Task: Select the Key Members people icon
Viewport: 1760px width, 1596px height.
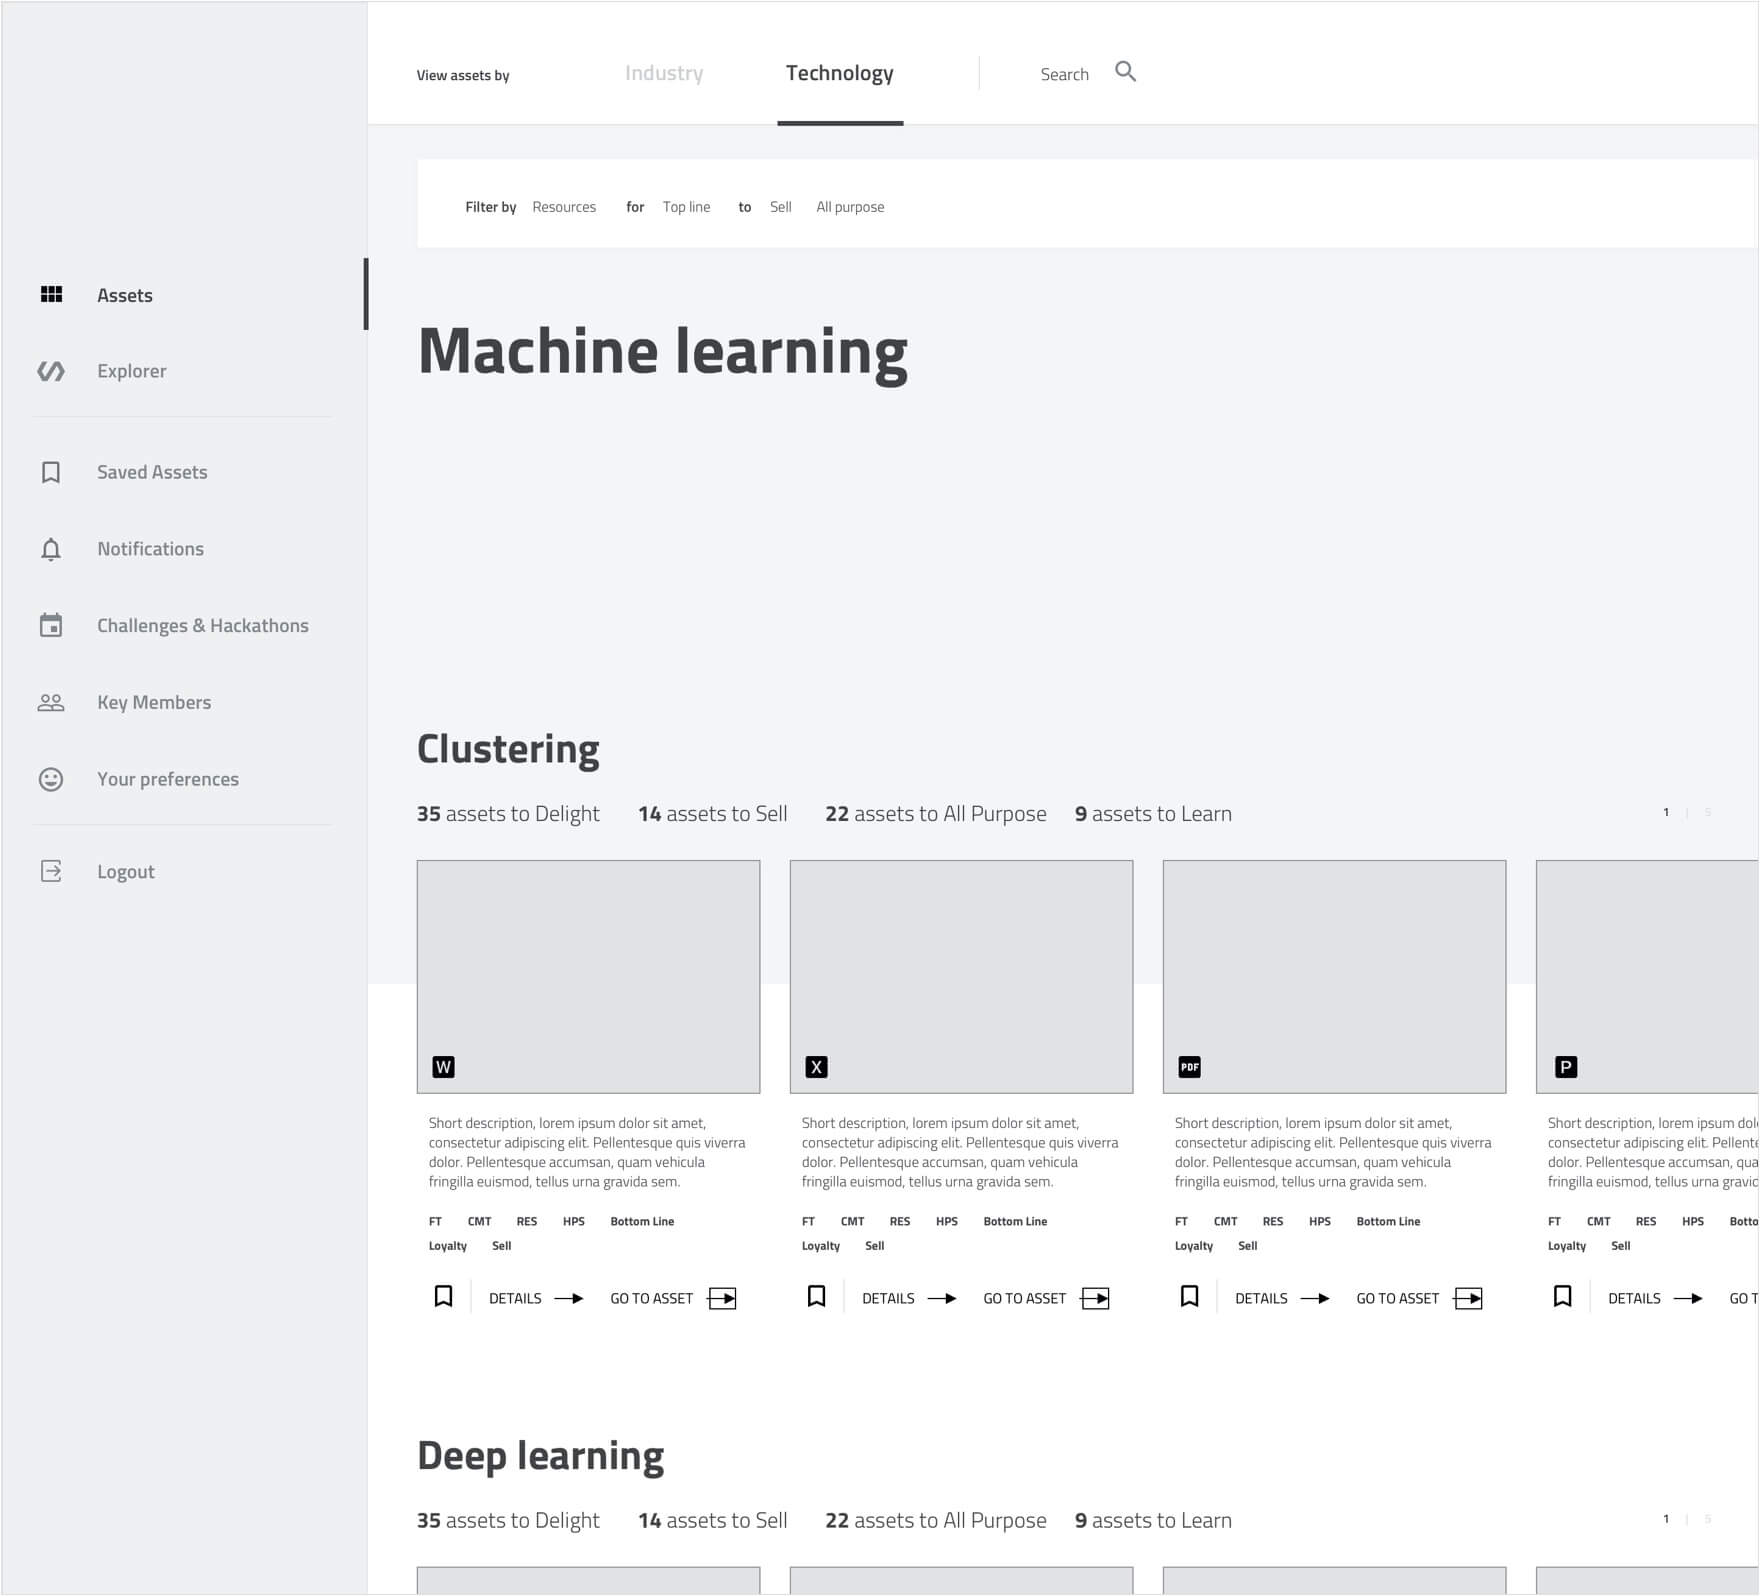Action: (51, 701)
